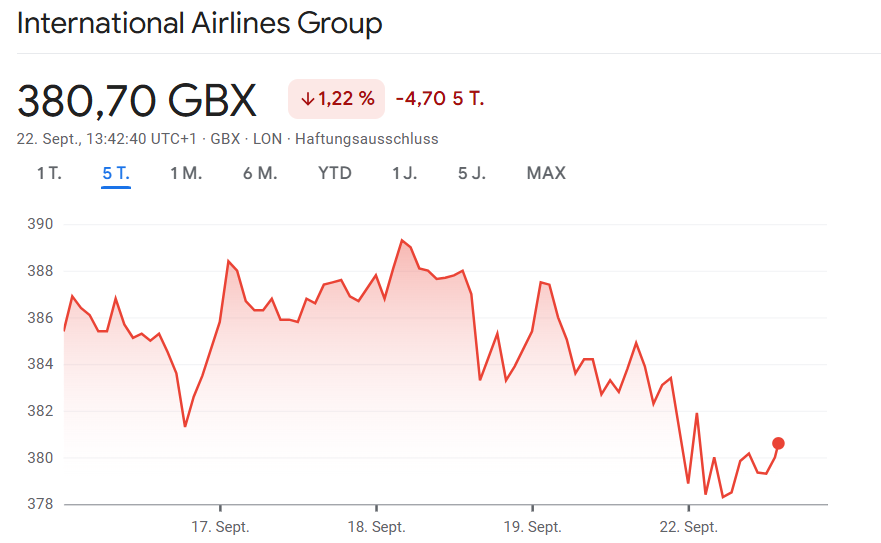Open the 6 M. chart view
Image resolution: width=881 pixels, height=543 pixels.
click(260, 173)
